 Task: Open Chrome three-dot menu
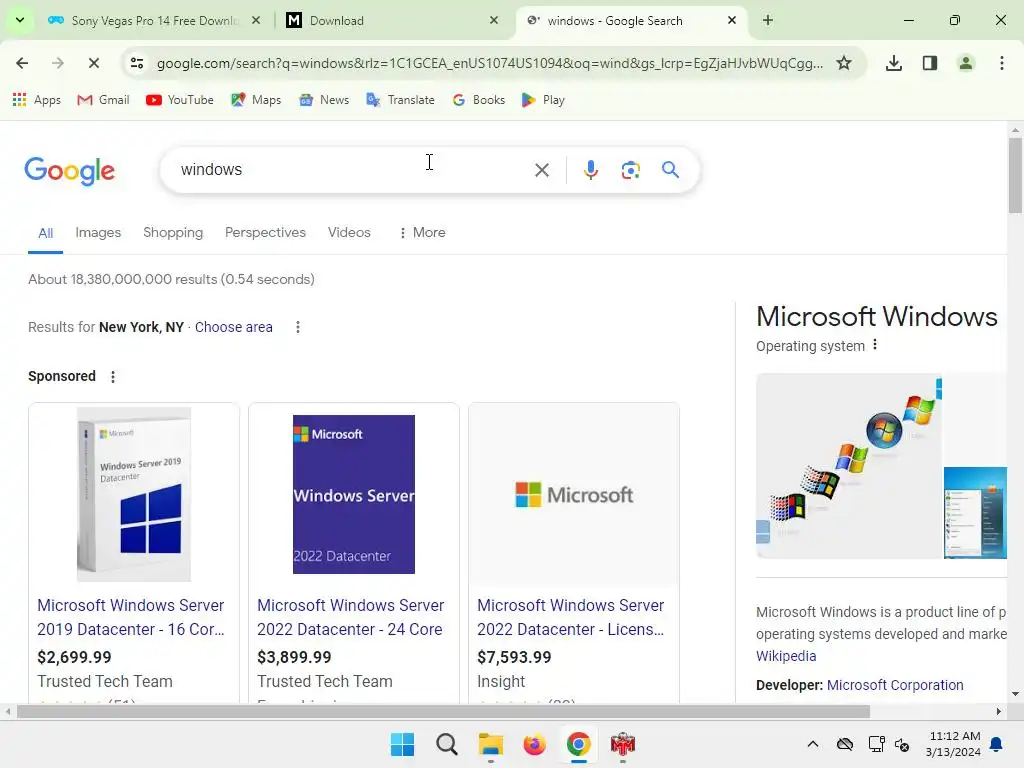click(x=1002, y=63)
